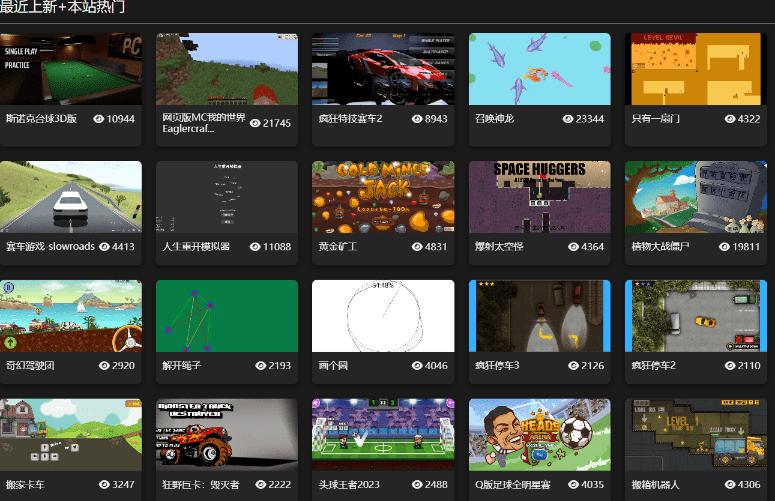The image size is (775, 501).
Task: Click the 只有一扇门 game title
Action: (x=656, y=118)
